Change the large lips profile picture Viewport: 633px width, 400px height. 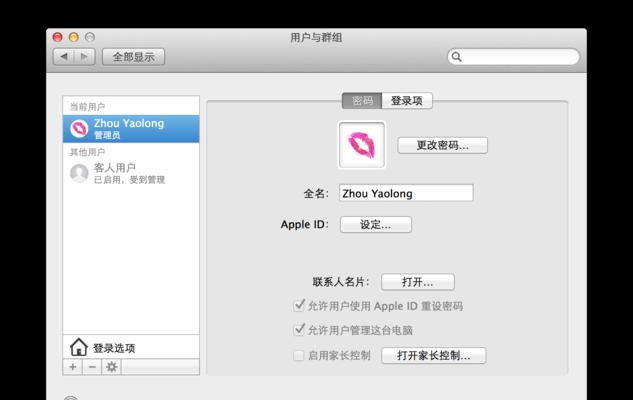click(x=362, y=145)
